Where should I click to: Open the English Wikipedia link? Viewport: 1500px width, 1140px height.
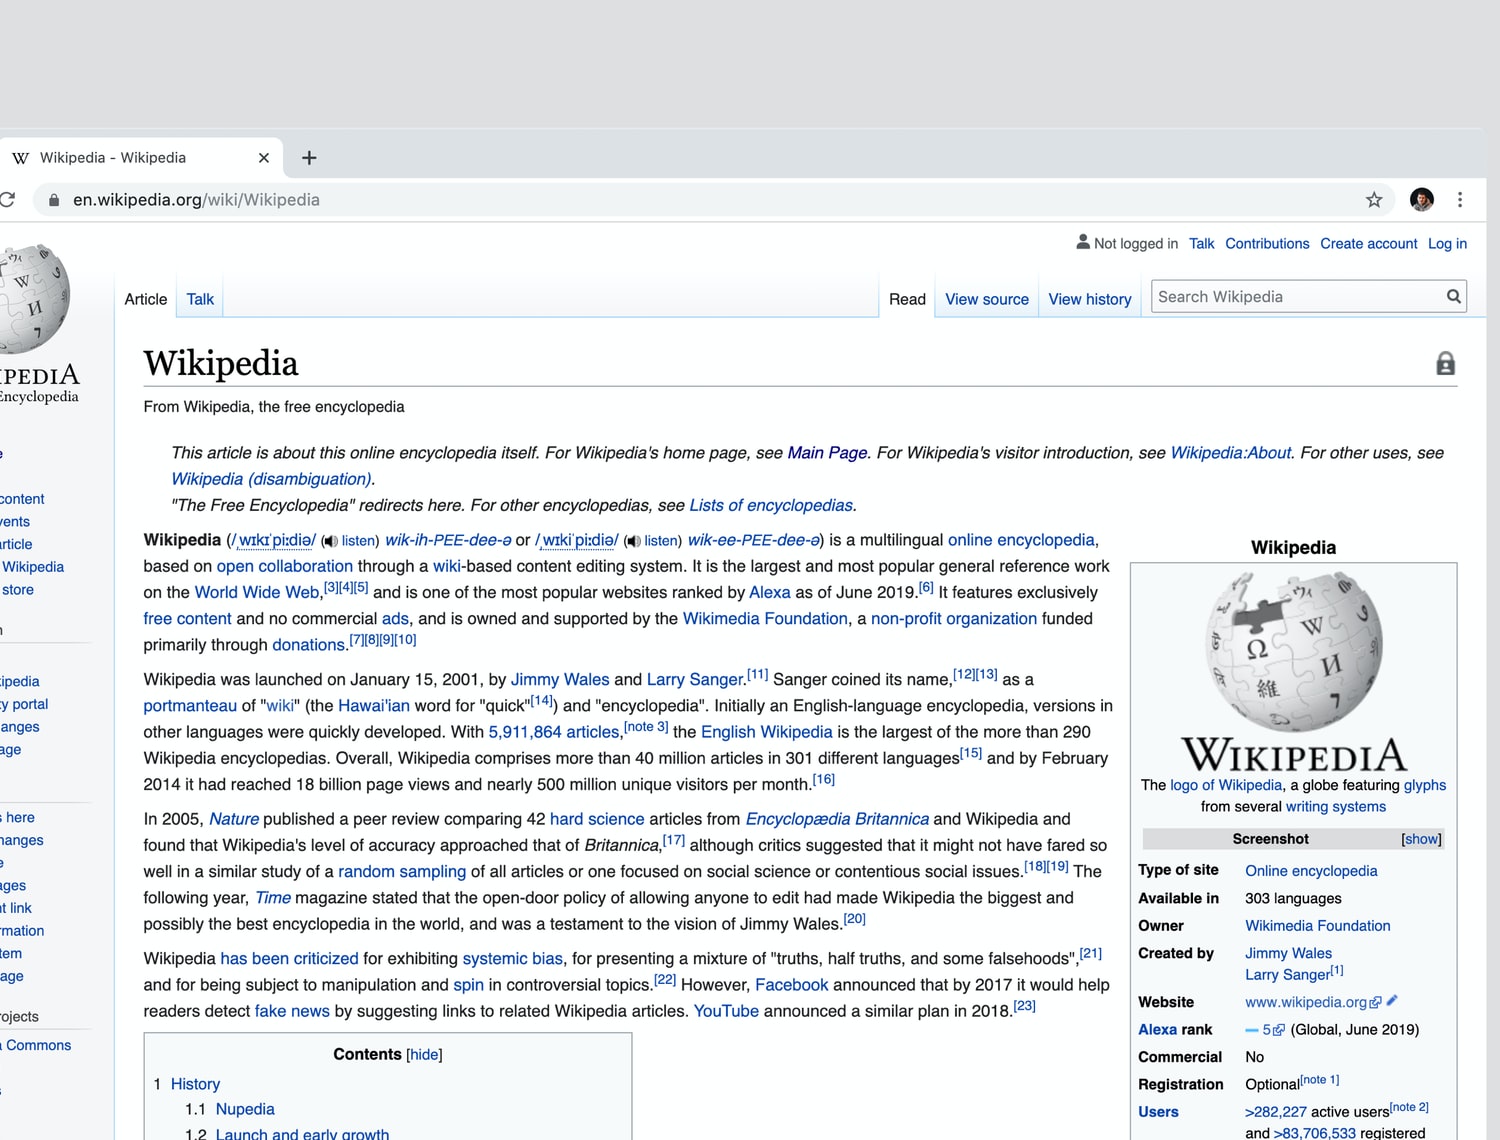pos(767,732)
